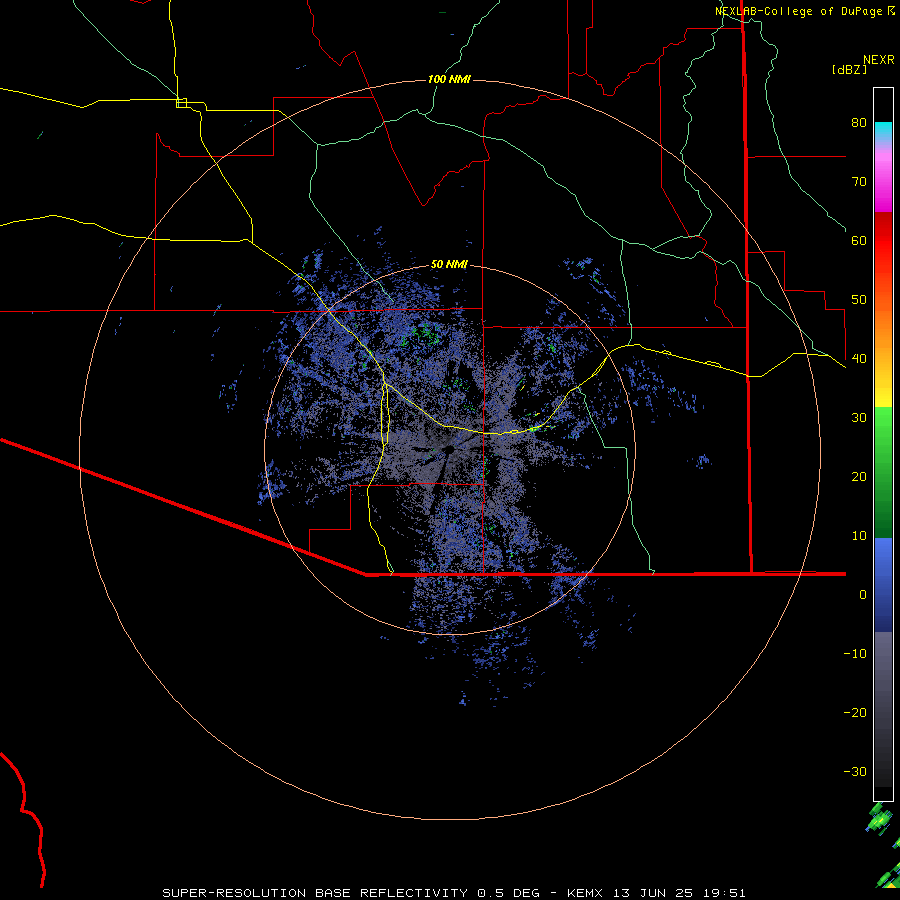Click the NEXLAB-College of DuPage label
The width and height of the screenshot is (900, 900).
(x=804, y=11)
